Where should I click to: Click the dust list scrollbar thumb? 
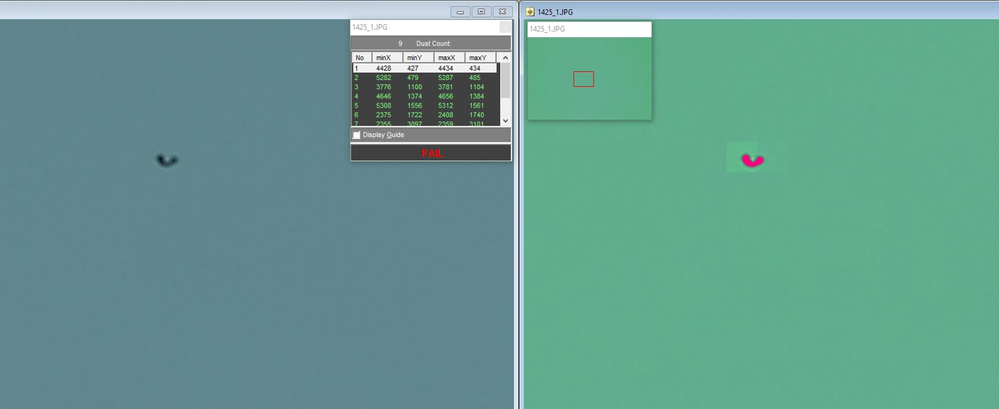tap(505, 81)
